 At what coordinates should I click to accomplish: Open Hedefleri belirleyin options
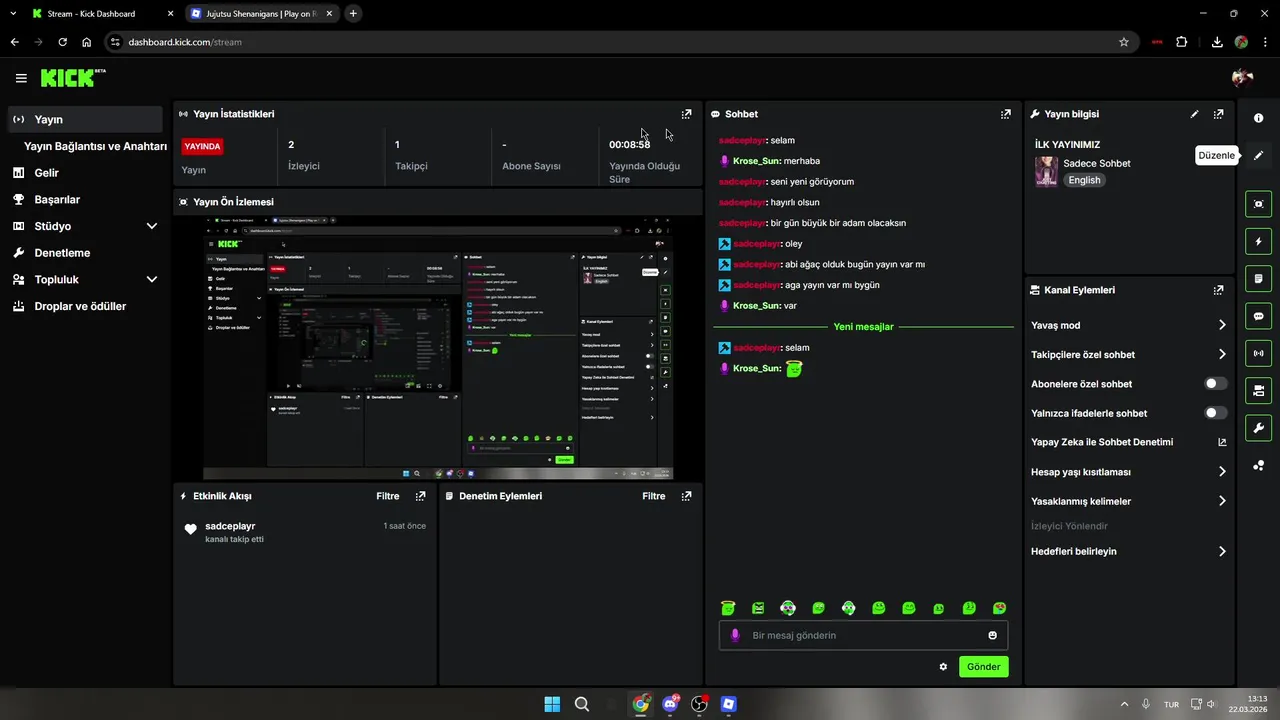[x=1222, y=551]
